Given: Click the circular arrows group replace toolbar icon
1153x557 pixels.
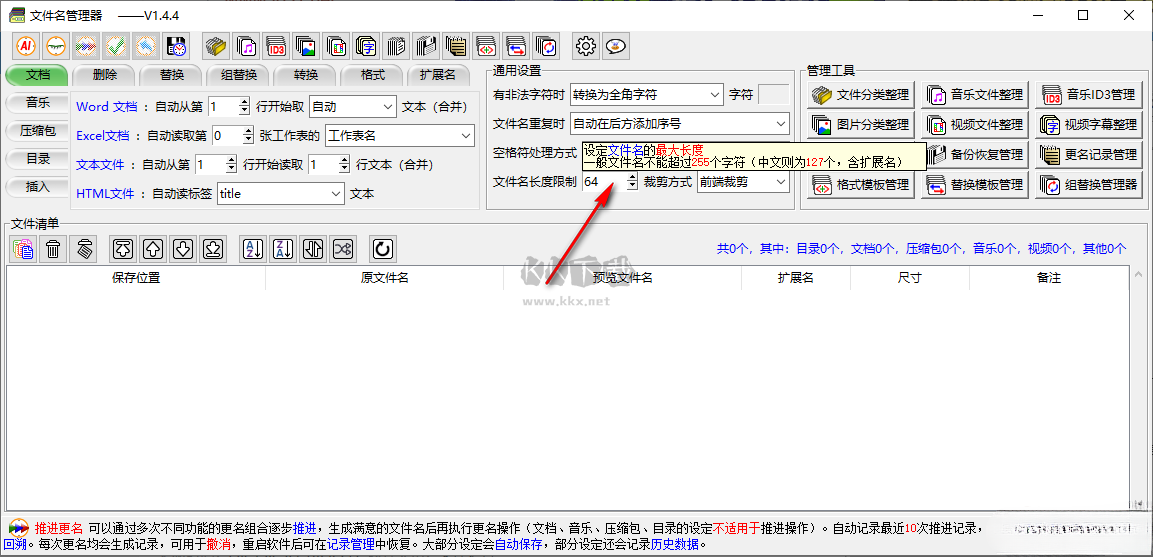Looking at the screenshot, I should pos(546,46).
